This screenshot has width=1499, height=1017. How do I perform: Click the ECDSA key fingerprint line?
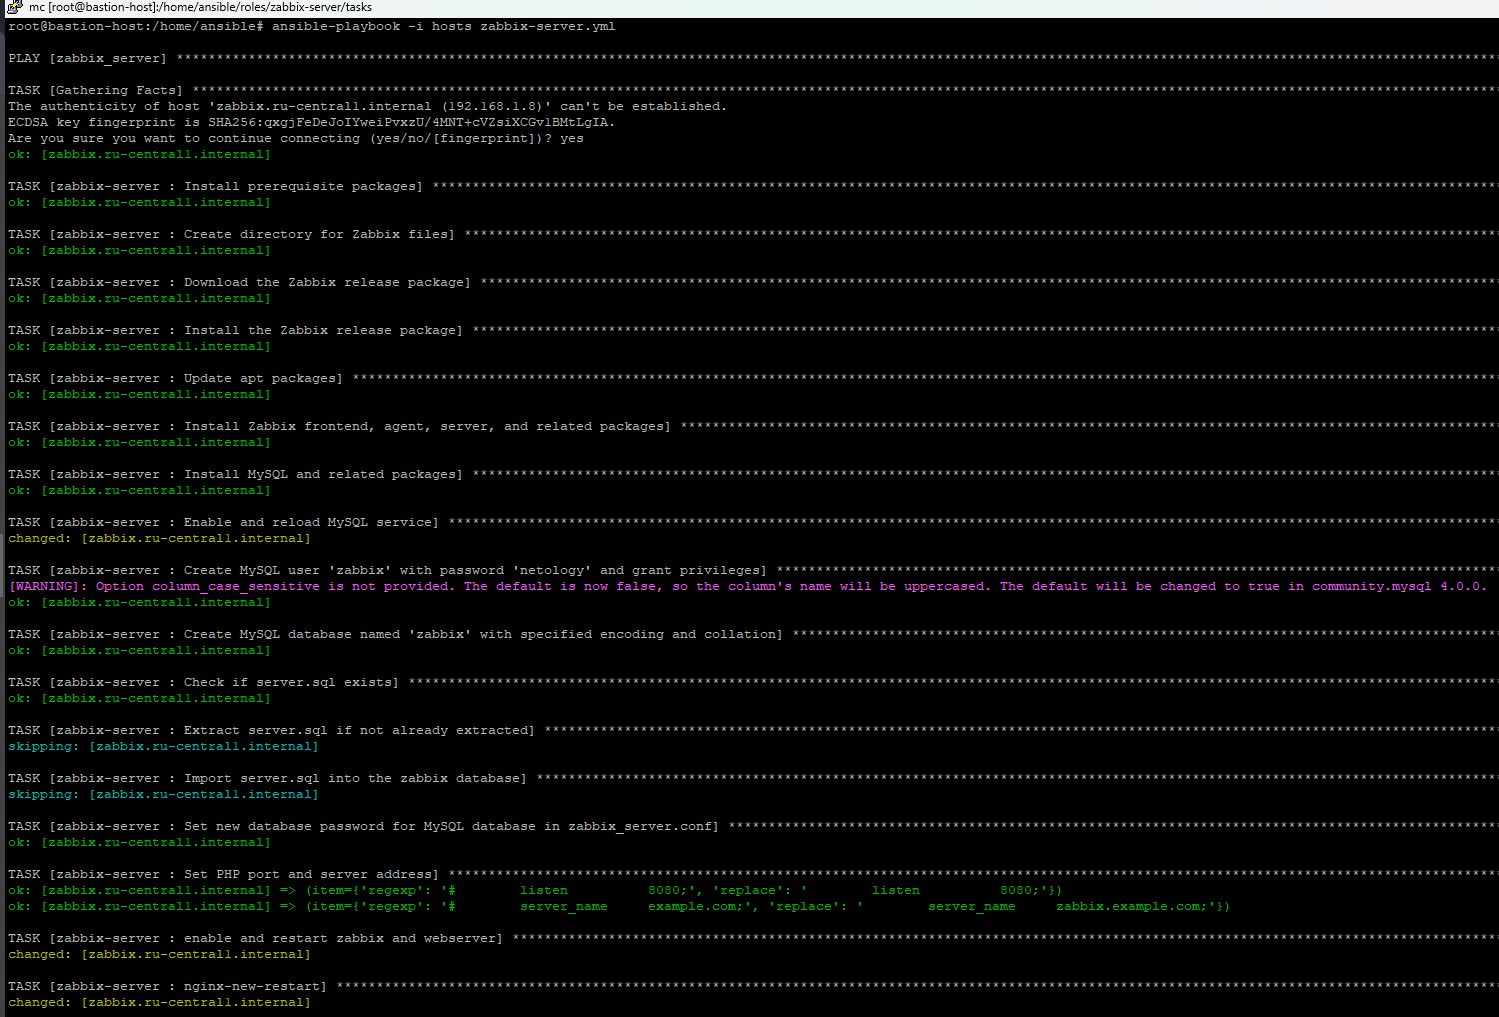click(312, 123)
